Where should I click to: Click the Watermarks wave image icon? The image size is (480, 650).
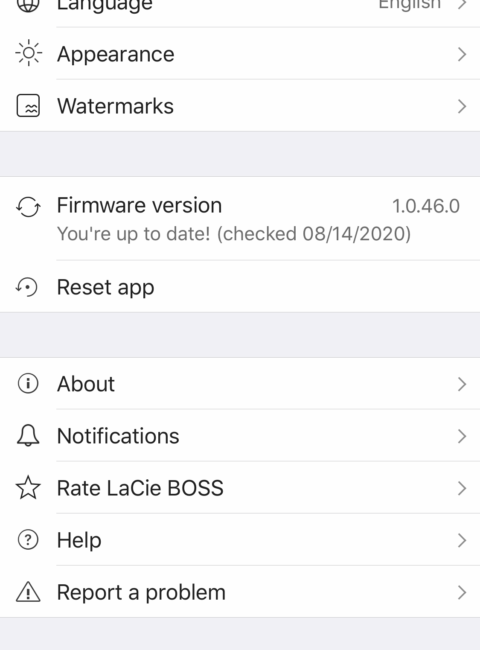(28, 106)
